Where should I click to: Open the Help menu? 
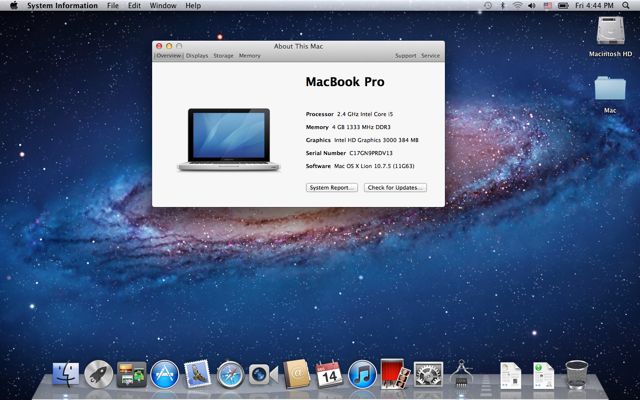193,6
